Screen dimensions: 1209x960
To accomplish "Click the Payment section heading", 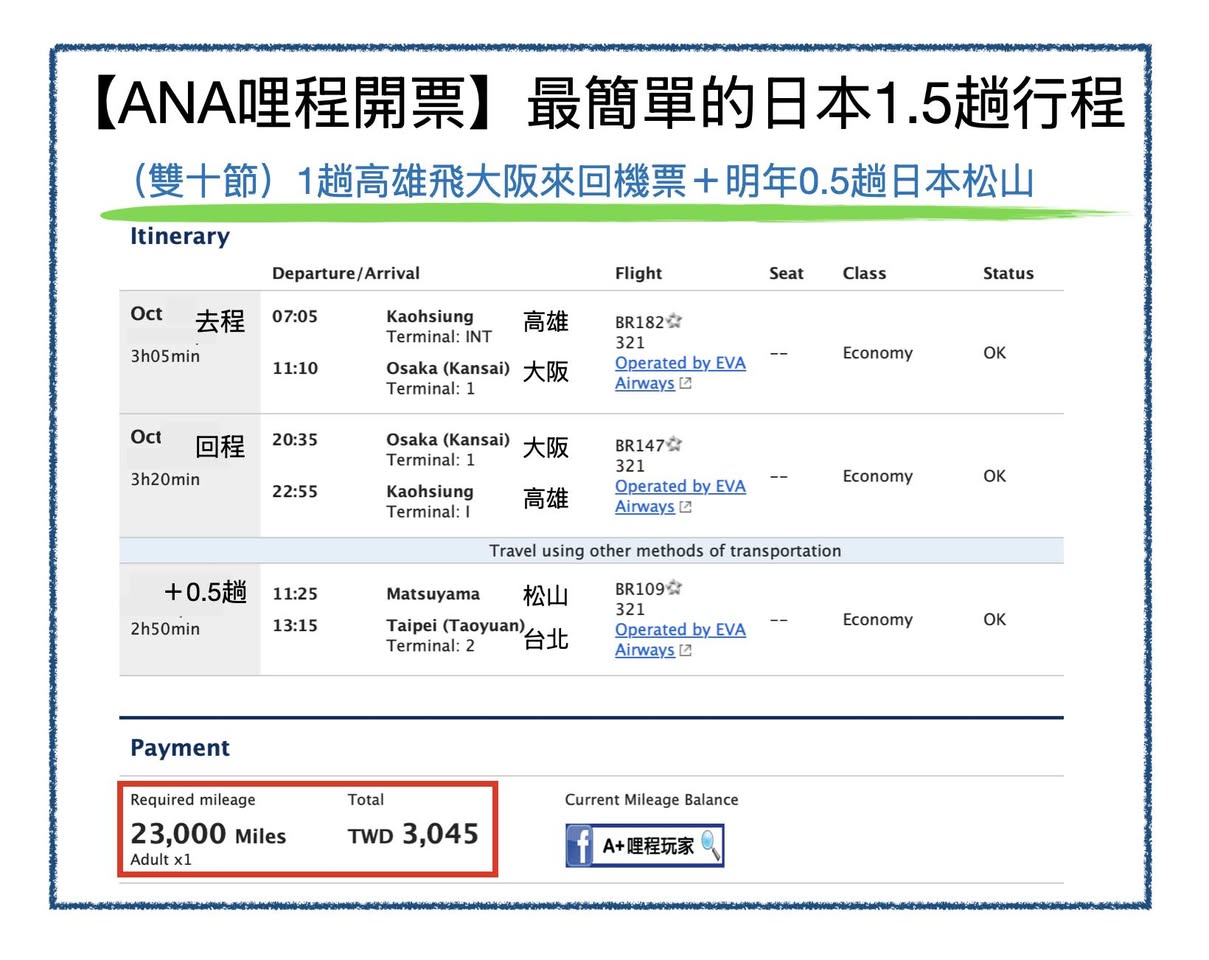I will pos(179,748).
